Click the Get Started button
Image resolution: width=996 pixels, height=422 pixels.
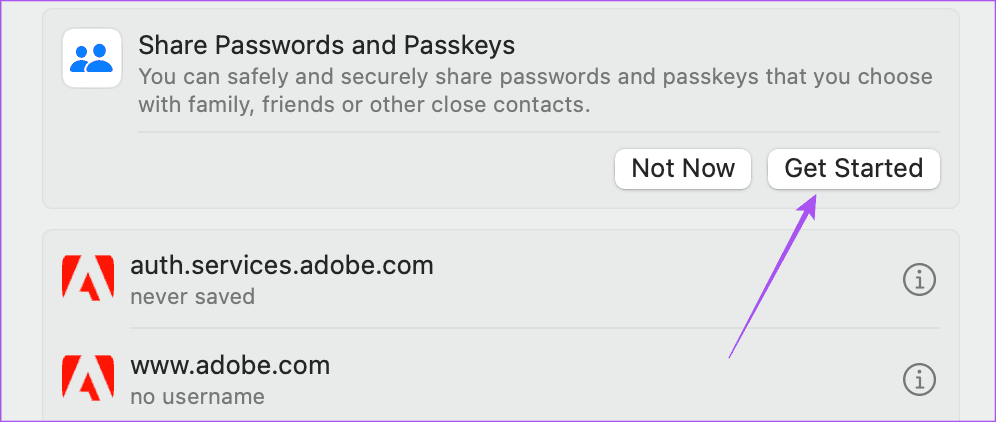853,168
